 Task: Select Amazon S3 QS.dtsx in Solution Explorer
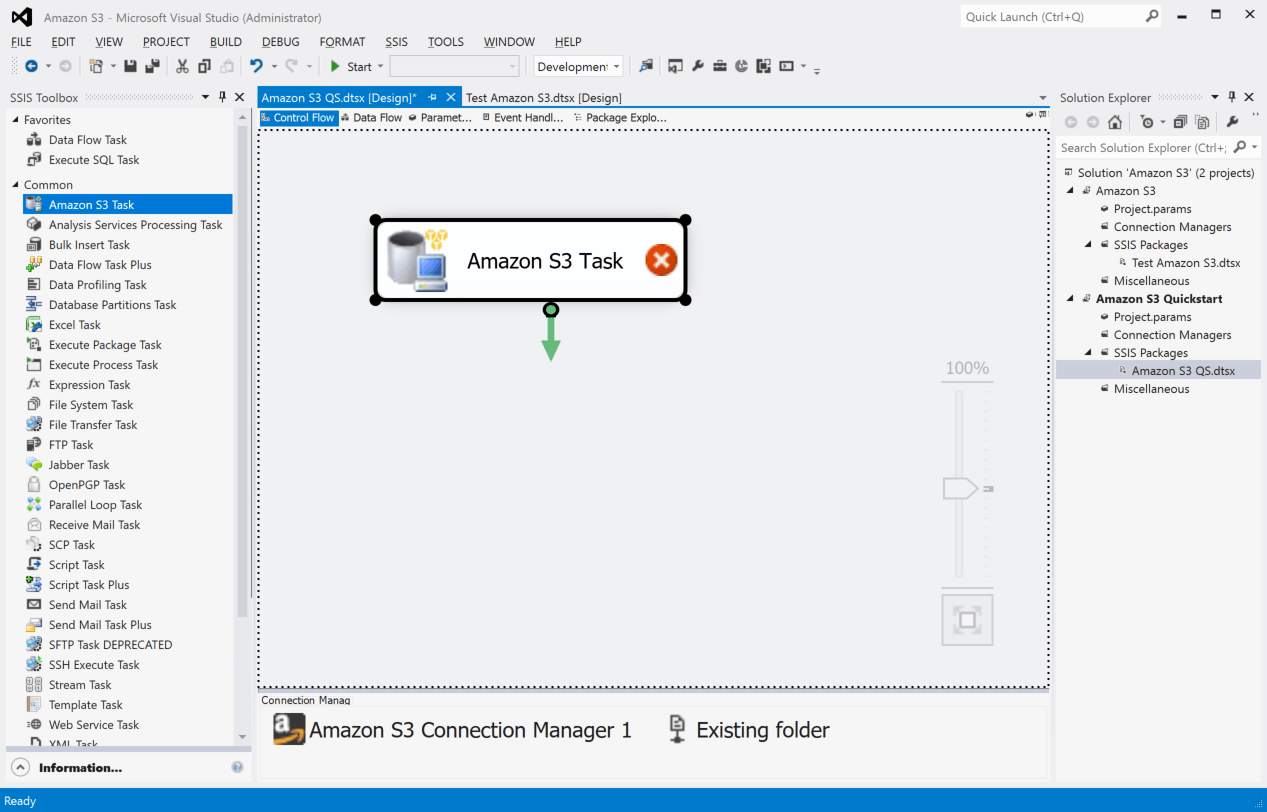pyautogui.click(x=1183, y=371)
